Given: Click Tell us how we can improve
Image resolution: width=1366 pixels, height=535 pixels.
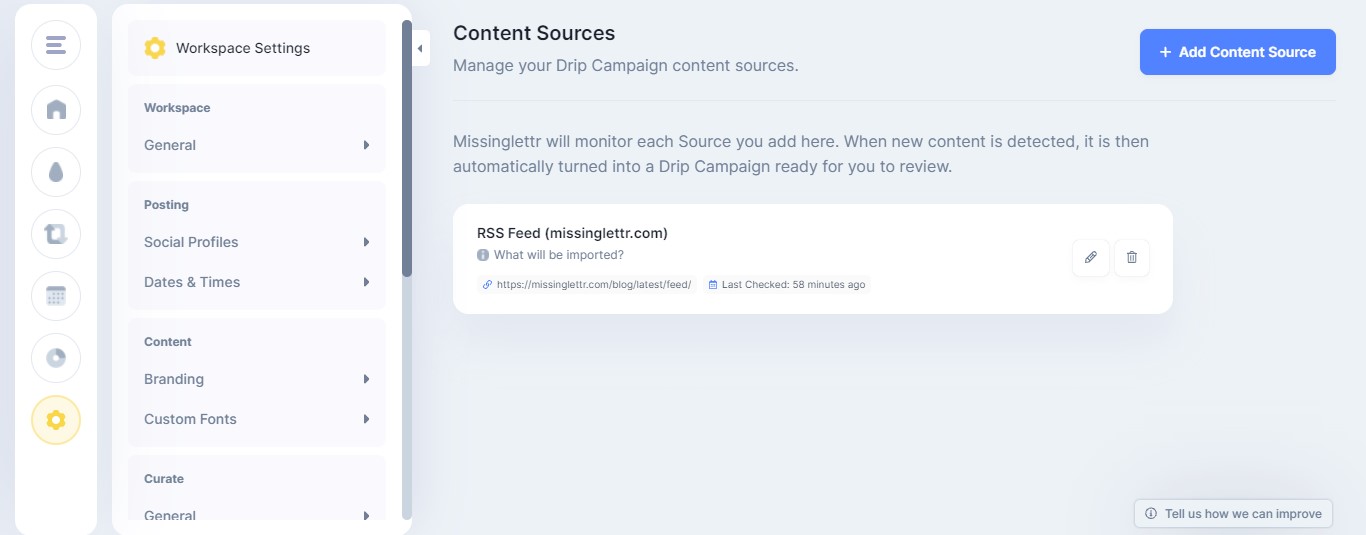Looking at the screenshot, I should (x=1233, y=513).
